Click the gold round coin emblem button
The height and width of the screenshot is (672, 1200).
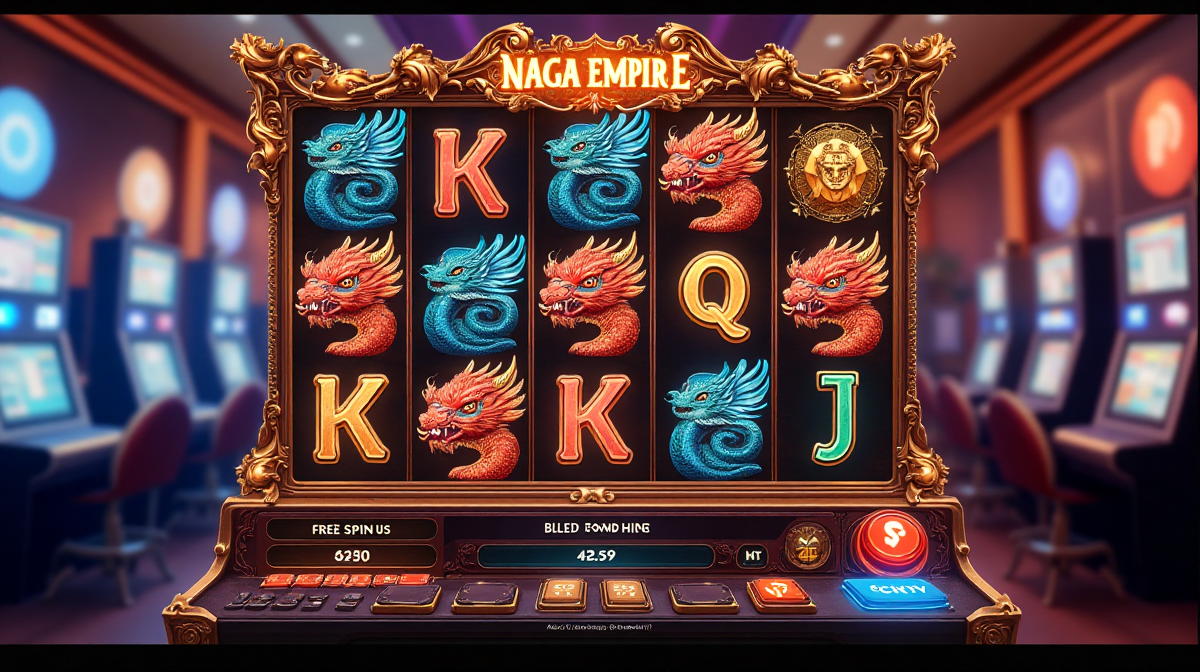click(807, 546)
